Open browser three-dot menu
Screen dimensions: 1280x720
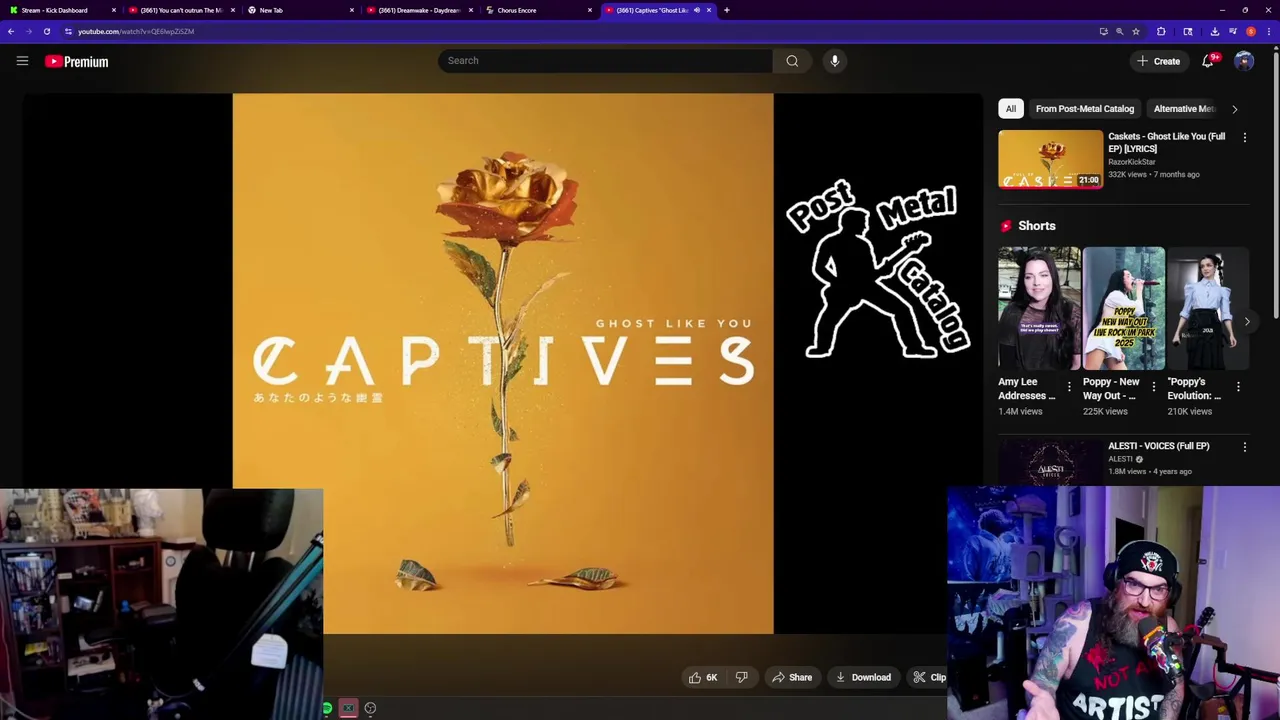click(x=1268, y=31)
